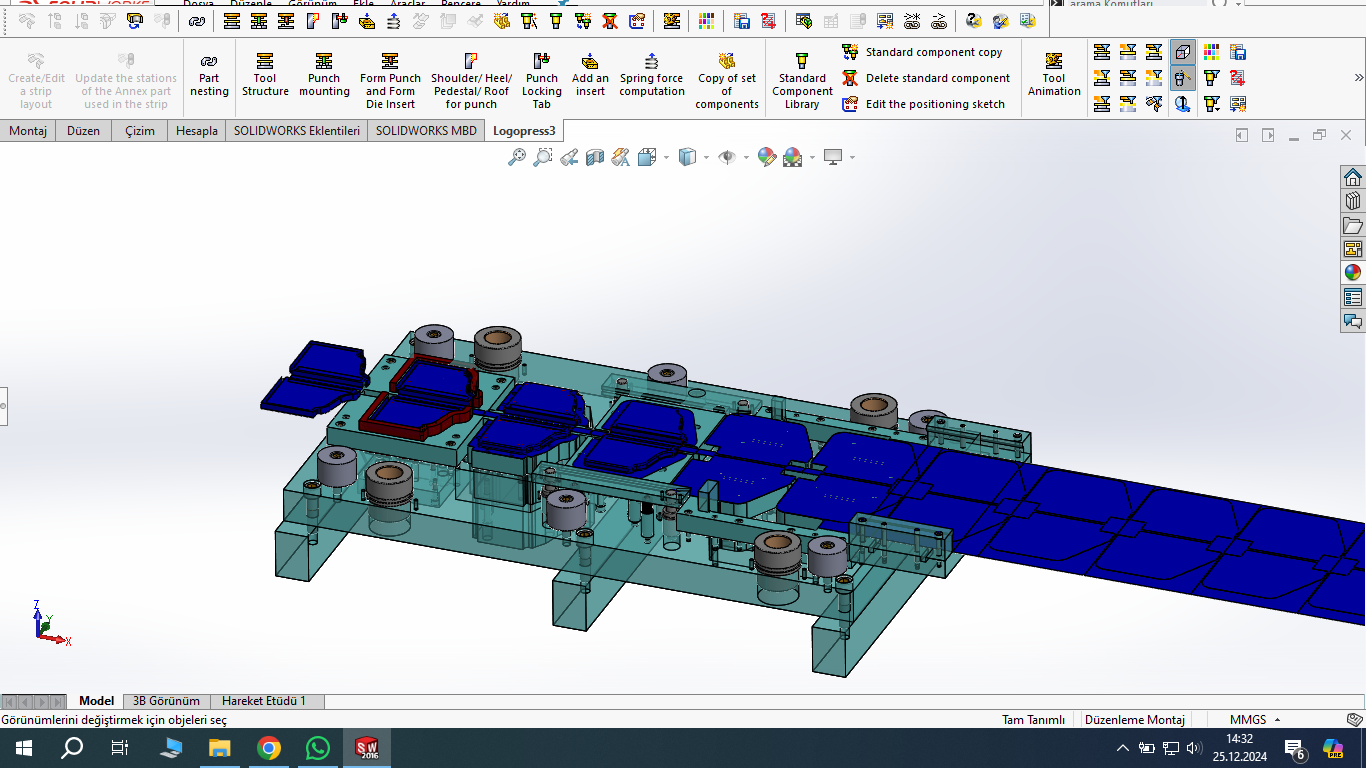
Task: Start the Tool Animation
Action: pos(1054,76)
